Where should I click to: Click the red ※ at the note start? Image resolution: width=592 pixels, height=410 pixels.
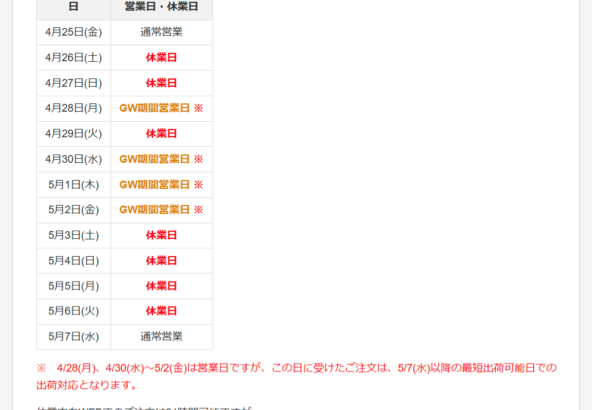click(x=41, y=368)
